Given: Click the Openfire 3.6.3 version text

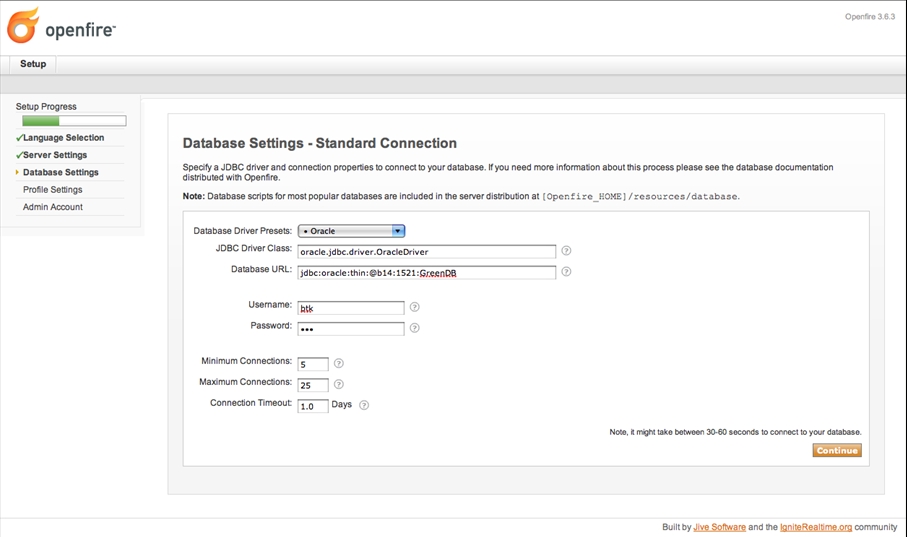Looking at the screenshot, I should tap(869, 17).
